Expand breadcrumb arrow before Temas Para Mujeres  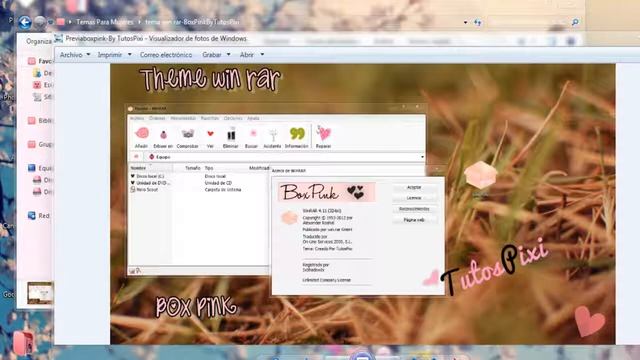coord(70,22)
